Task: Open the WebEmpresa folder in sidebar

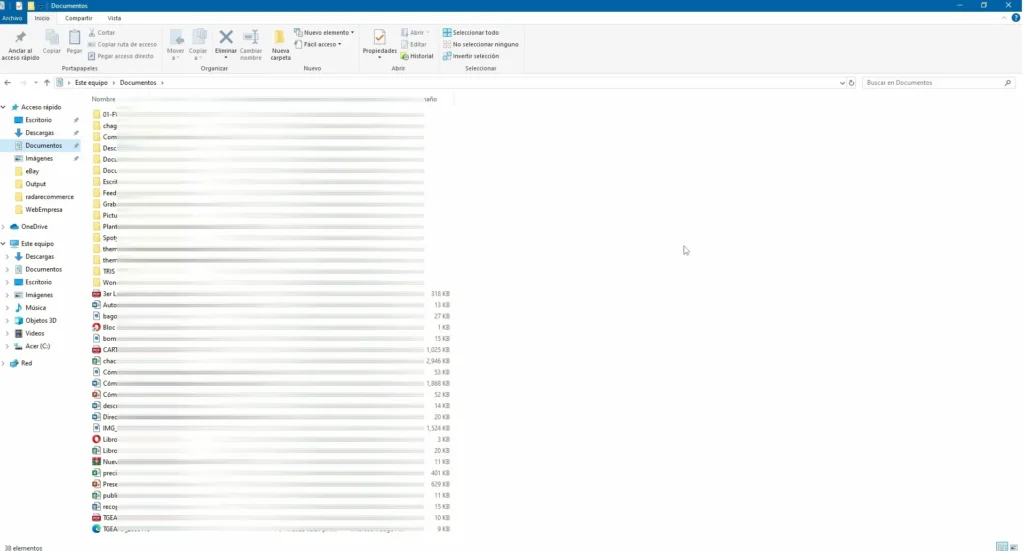Action: [x=44, y=210]
